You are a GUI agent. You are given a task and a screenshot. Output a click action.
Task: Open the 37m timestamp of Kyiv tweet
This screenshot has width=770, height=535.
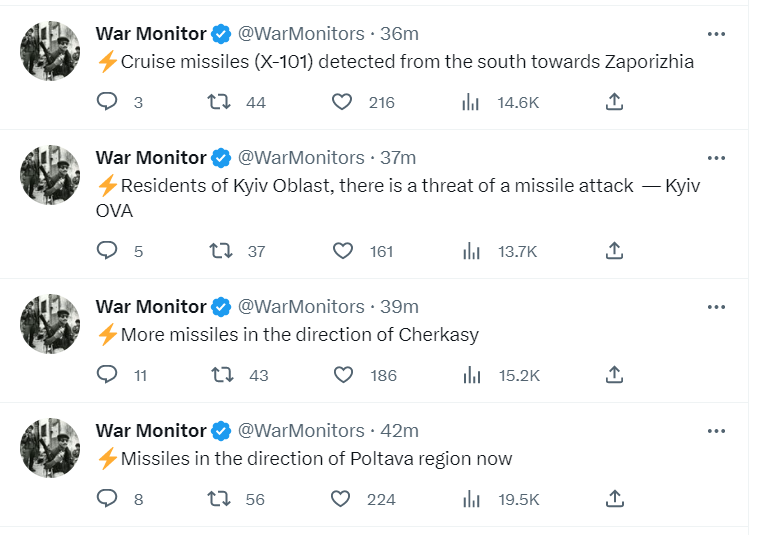[398, 158]
